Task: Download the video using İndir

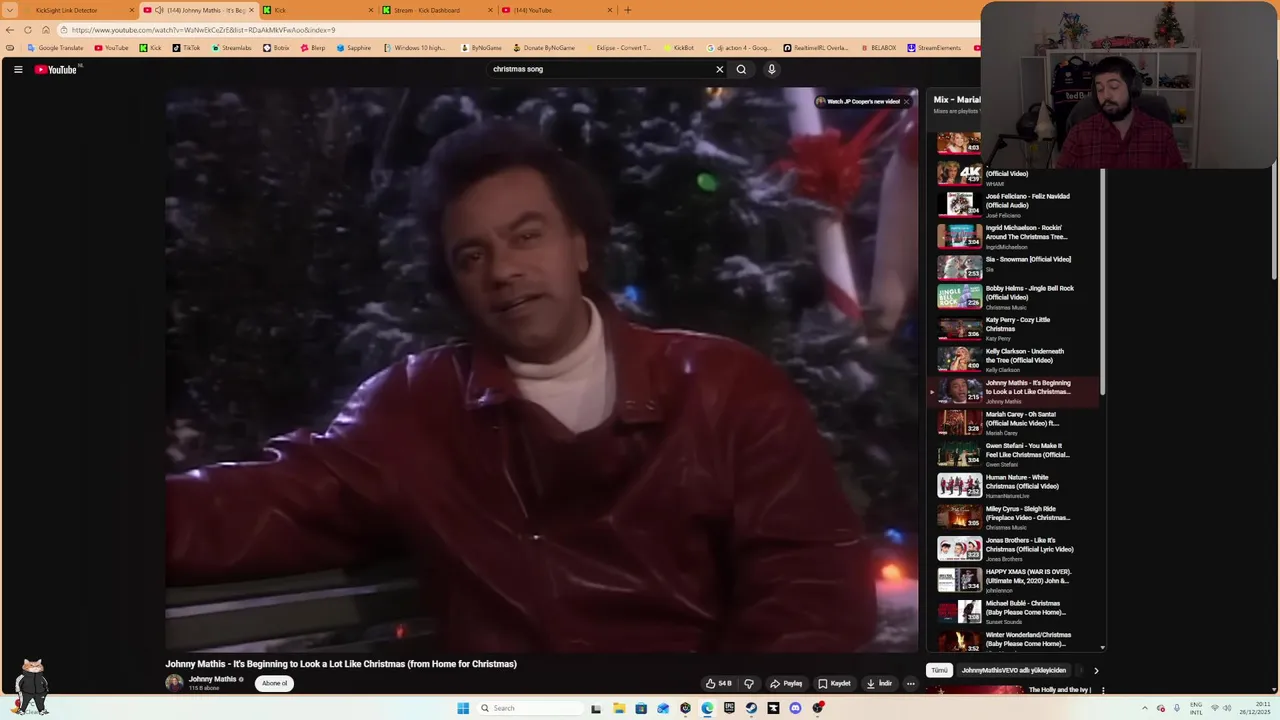Action: [879, 683]
